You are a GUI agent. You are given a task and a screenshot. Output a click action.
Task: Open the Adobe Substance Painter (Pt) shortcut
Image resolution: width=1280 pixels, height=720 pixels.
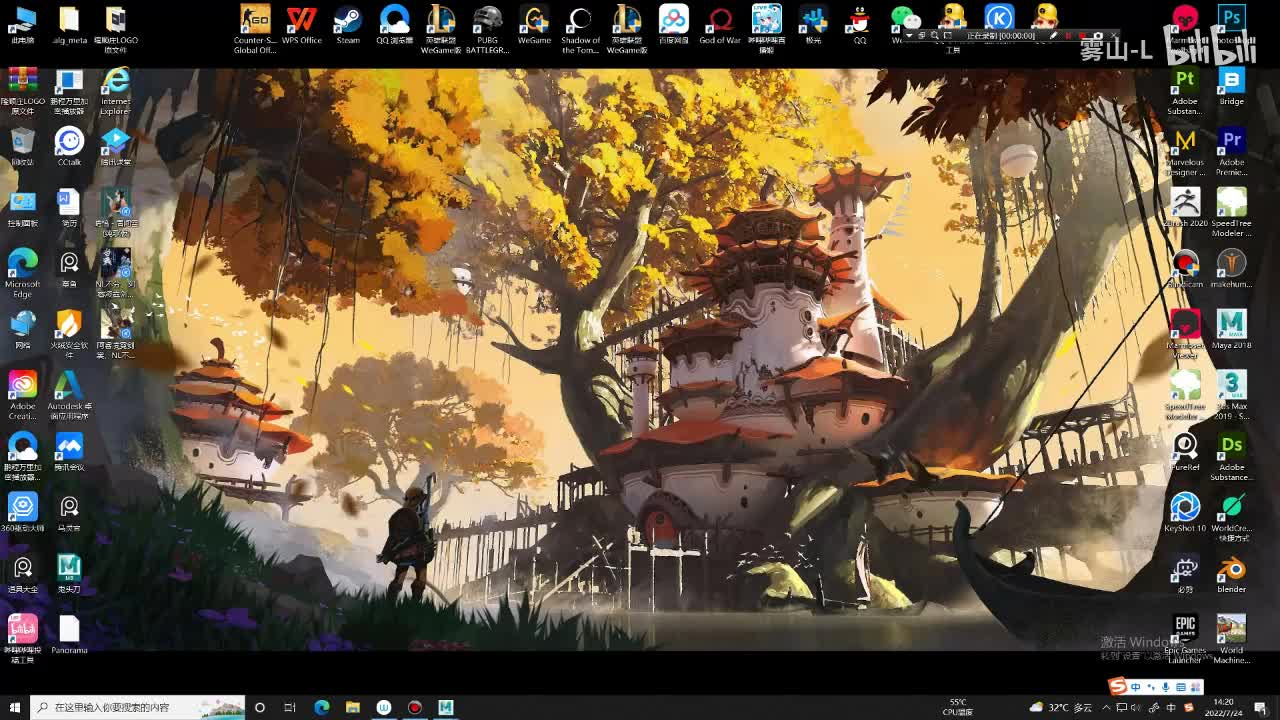click(x=1185, y=80)
